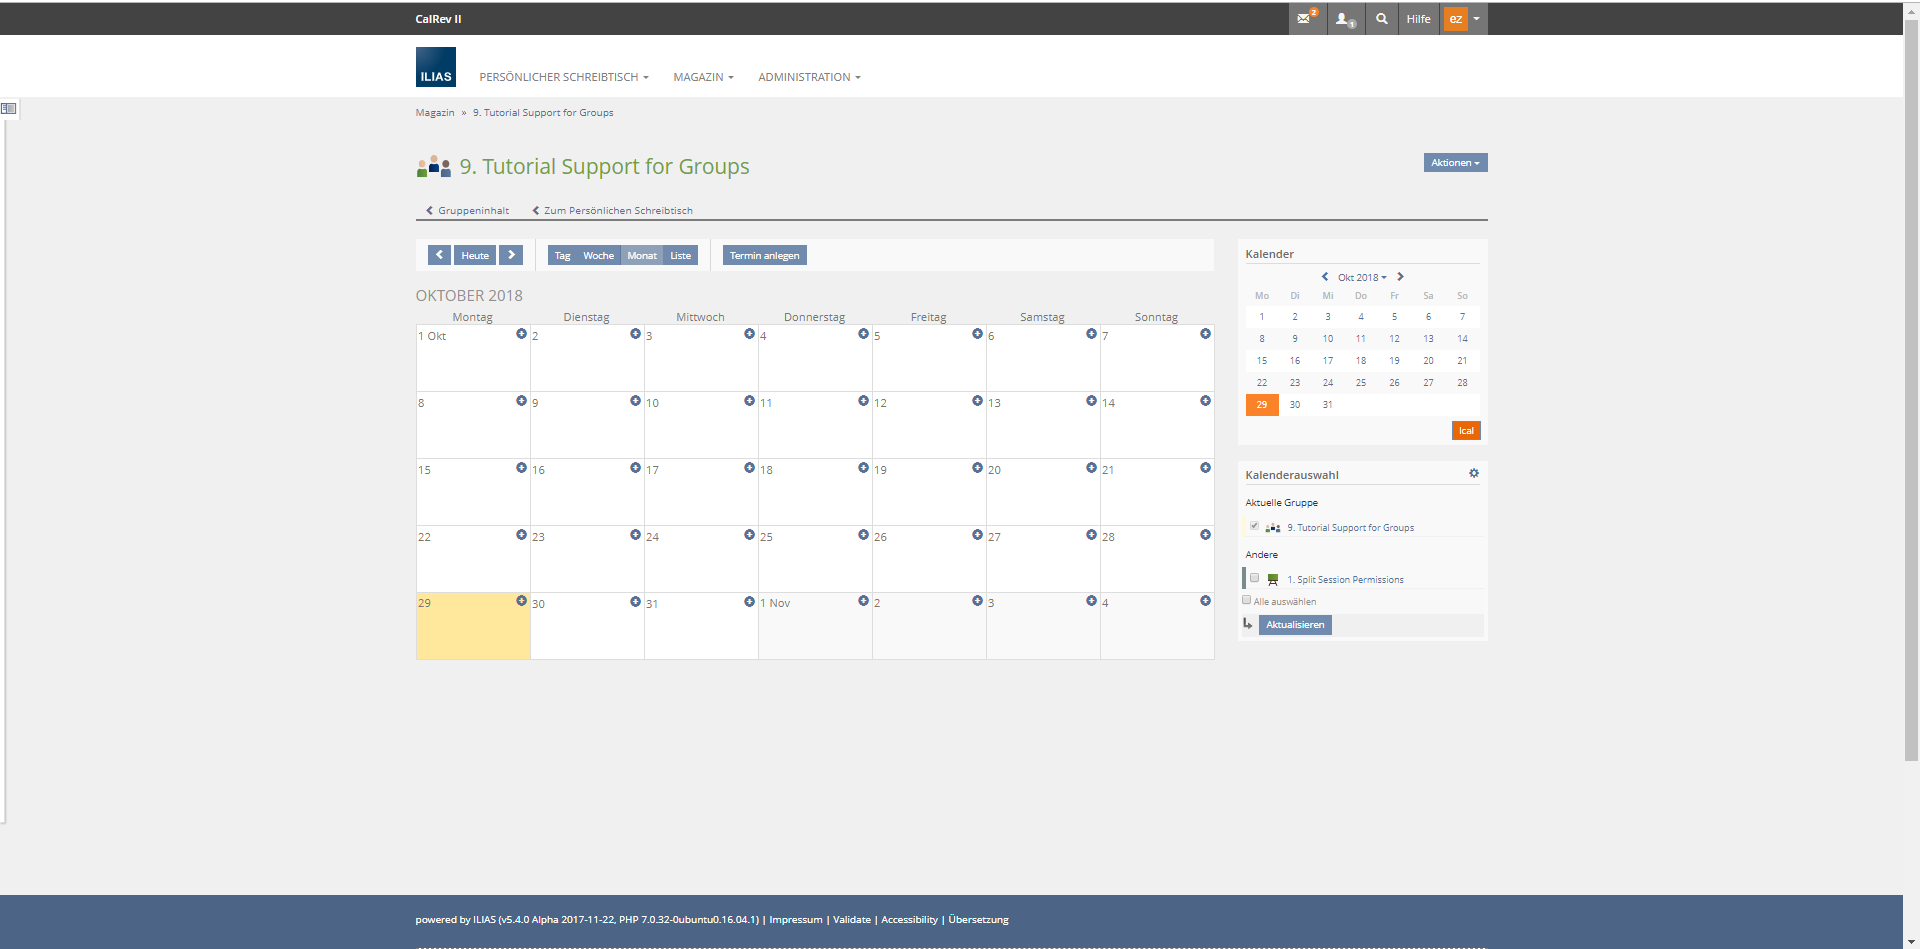Click the orange iCal export button
This screenshot has width=1920, height=949.
pyautogui.click(x=1465, y=431)
